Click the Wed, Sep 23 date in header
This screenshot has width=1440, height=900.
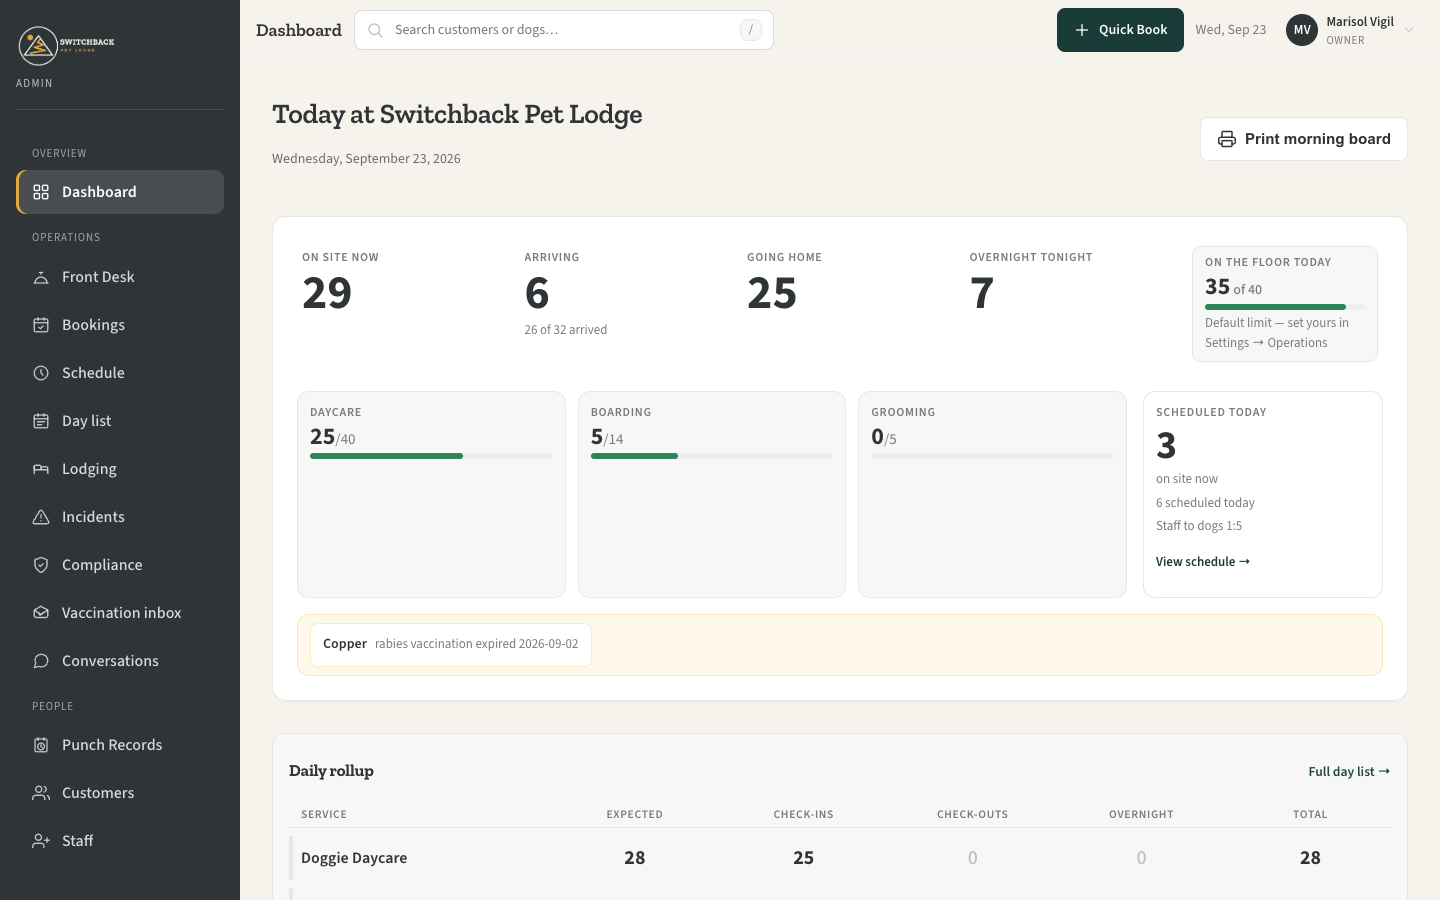[1231, 30]
